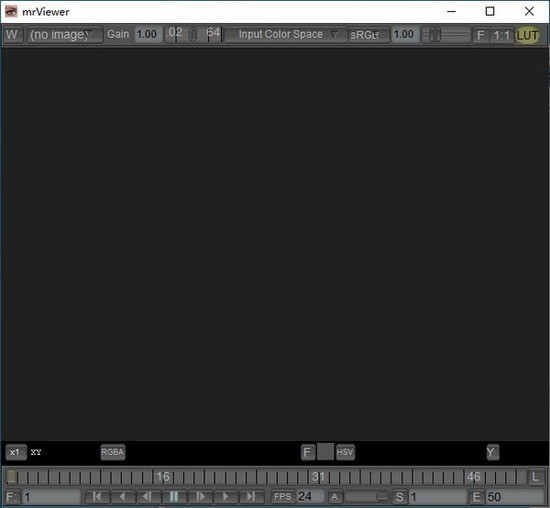Click the gamma slider in toolbar

pos(446,35)
